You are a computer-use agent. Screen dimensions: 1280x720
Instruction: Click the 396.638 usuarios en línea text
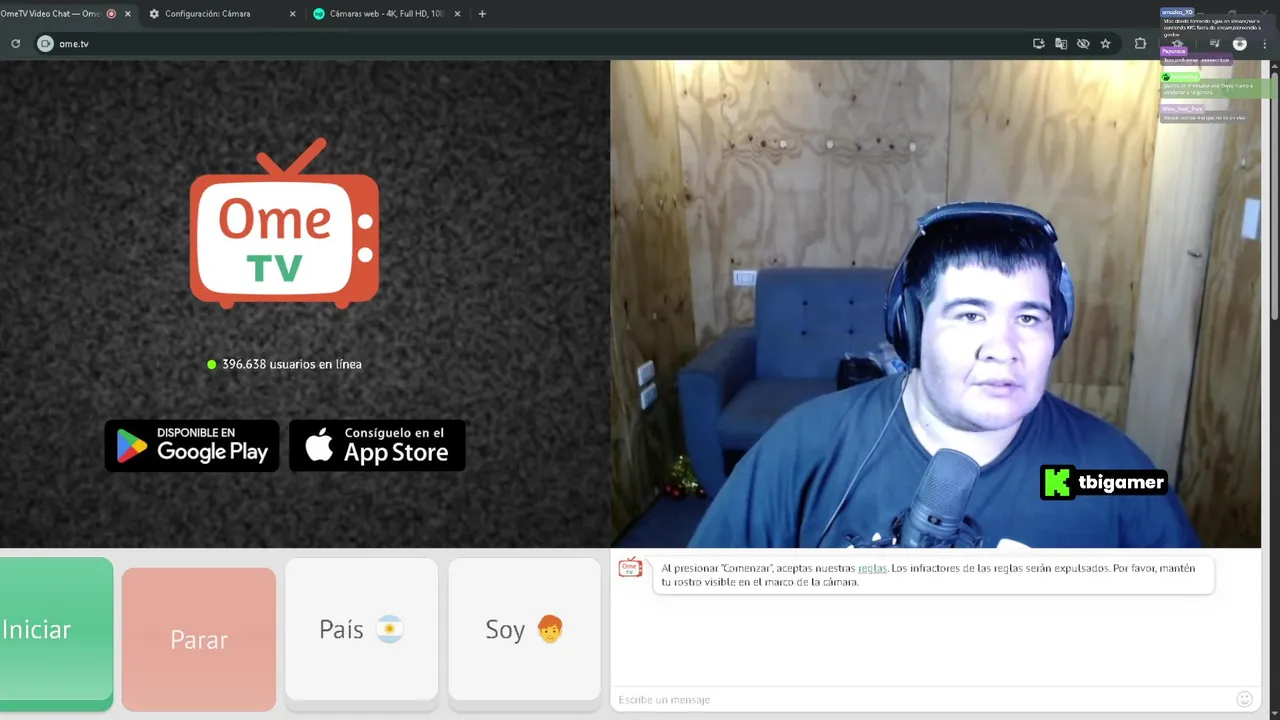click(292, 364)
